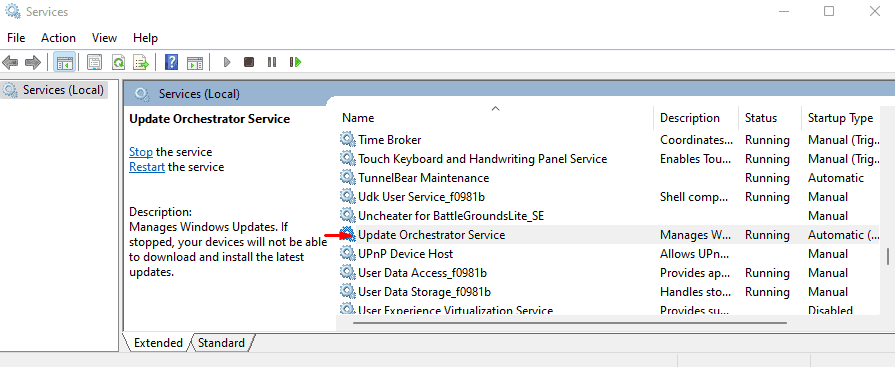This screenshot has height=367, width=895.
Task: Click the Restart Service toolbar icon
Action: (x=295, y=62)
